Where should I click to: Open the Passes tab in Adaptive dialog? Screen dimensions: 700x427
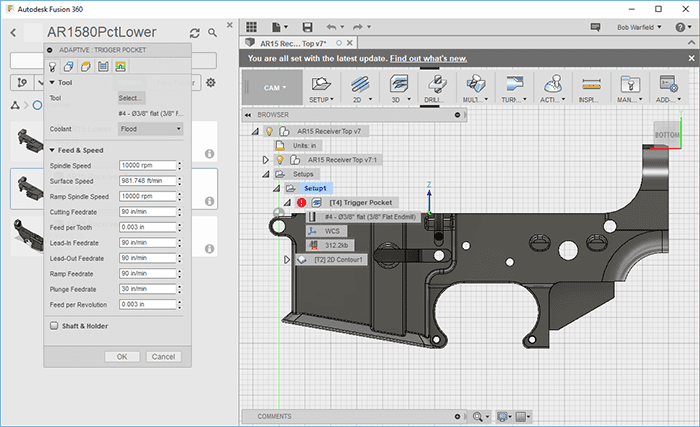pyautogui.click(x=103, y=67)
